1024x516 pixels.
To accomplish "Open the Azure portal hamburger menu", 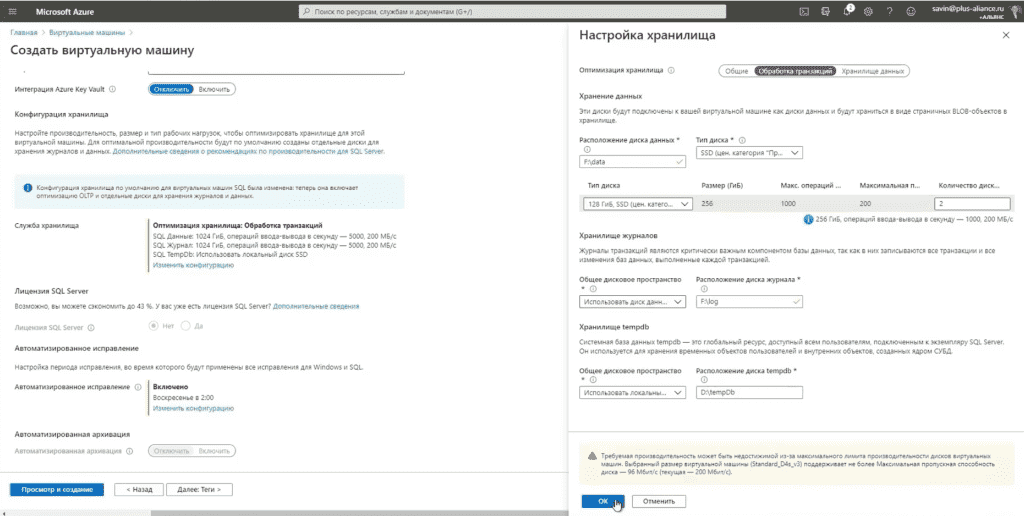I will tap(13, 11).
